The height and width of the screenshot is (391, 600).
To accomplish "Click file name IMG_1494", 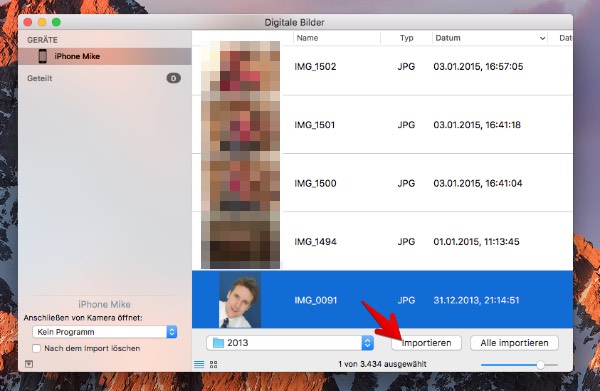I will 315,242.
